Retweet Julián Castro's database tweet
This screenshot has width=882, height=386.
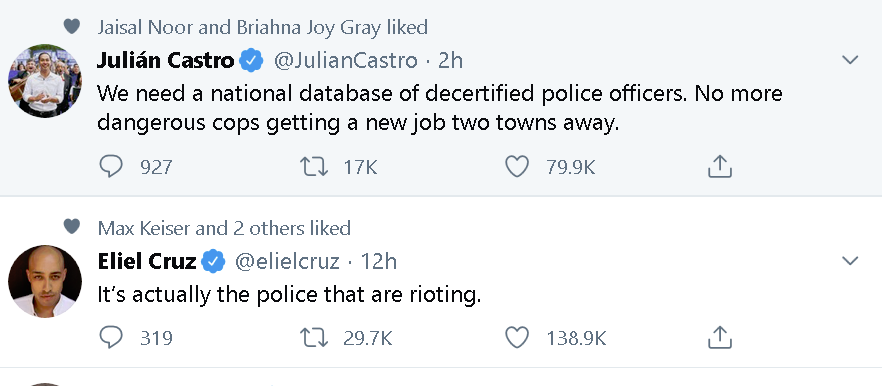coord(314,167)
